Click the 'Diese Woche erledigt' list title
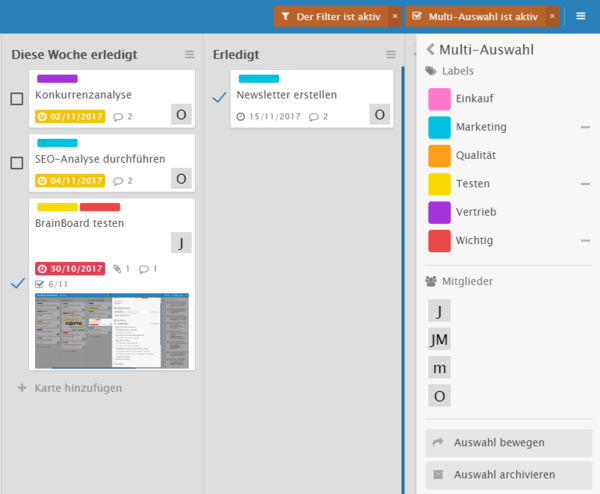 tap(74, 55)
